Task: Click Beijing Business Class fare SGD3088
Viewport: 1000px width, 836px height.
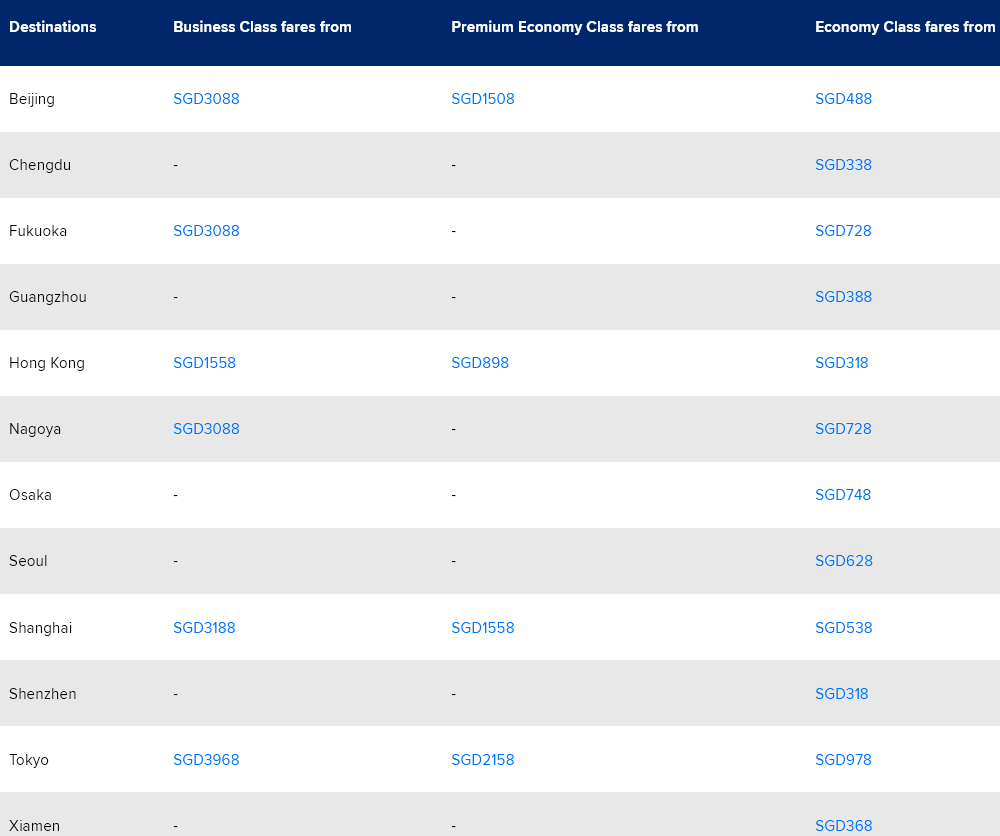Action: [x=206, y=99]
